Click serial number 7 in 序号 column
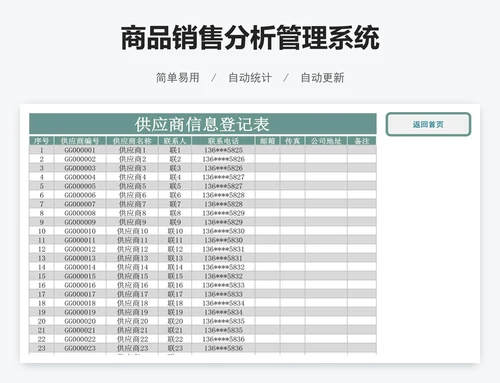The width and height of the screenshot is (500, 383). (42, 204)
